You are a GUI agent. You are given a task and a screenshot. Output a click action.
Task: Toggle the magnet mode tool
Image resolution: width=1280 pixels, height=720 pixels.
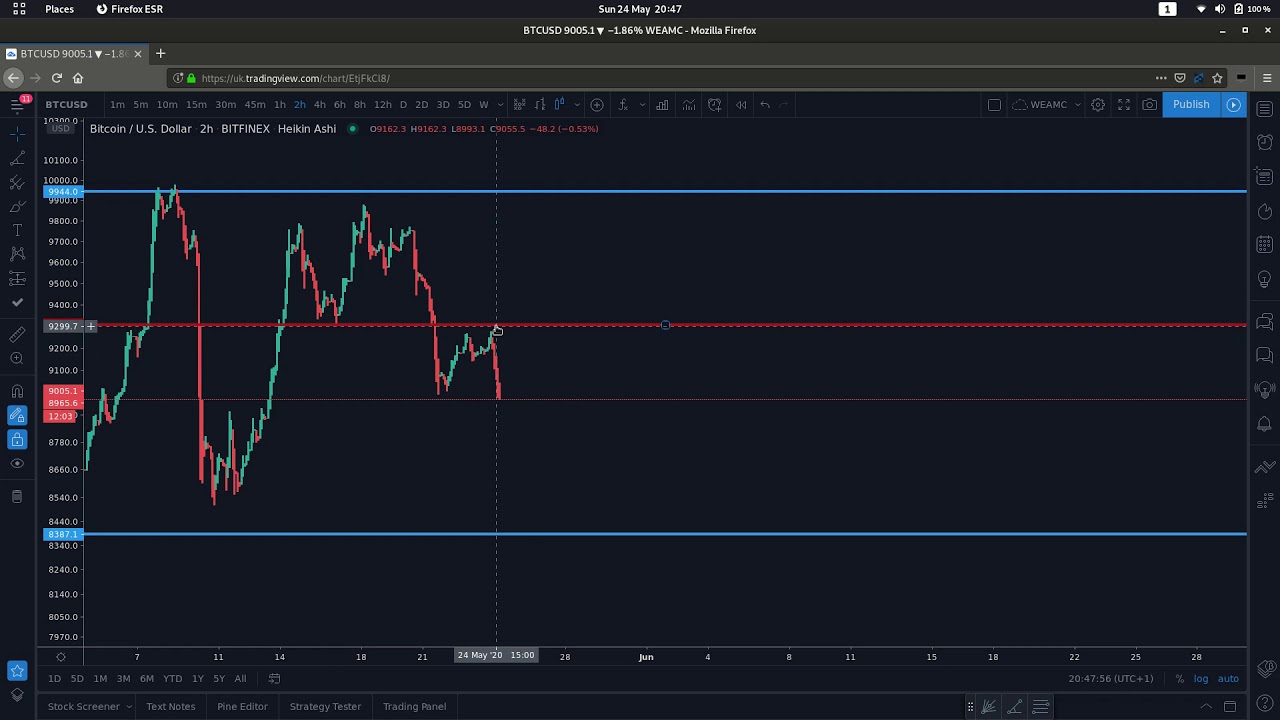[17, 391]
